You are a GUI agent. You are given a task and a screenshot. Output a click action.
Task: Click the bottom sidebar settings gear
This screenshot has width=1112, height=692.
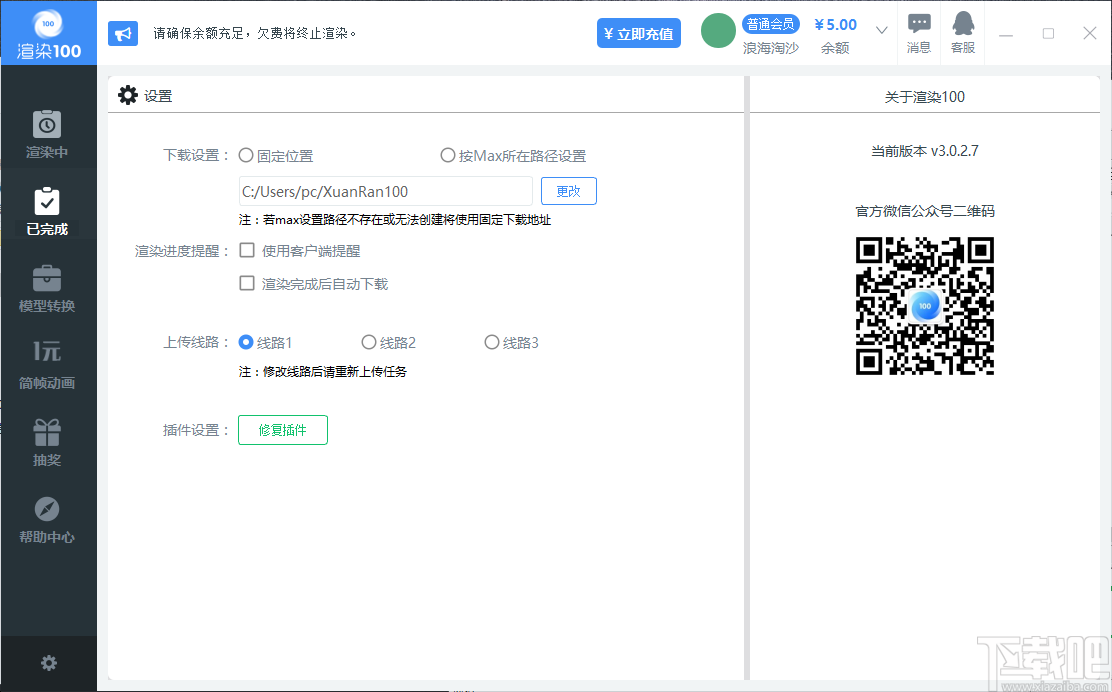(x=47, y=662)
